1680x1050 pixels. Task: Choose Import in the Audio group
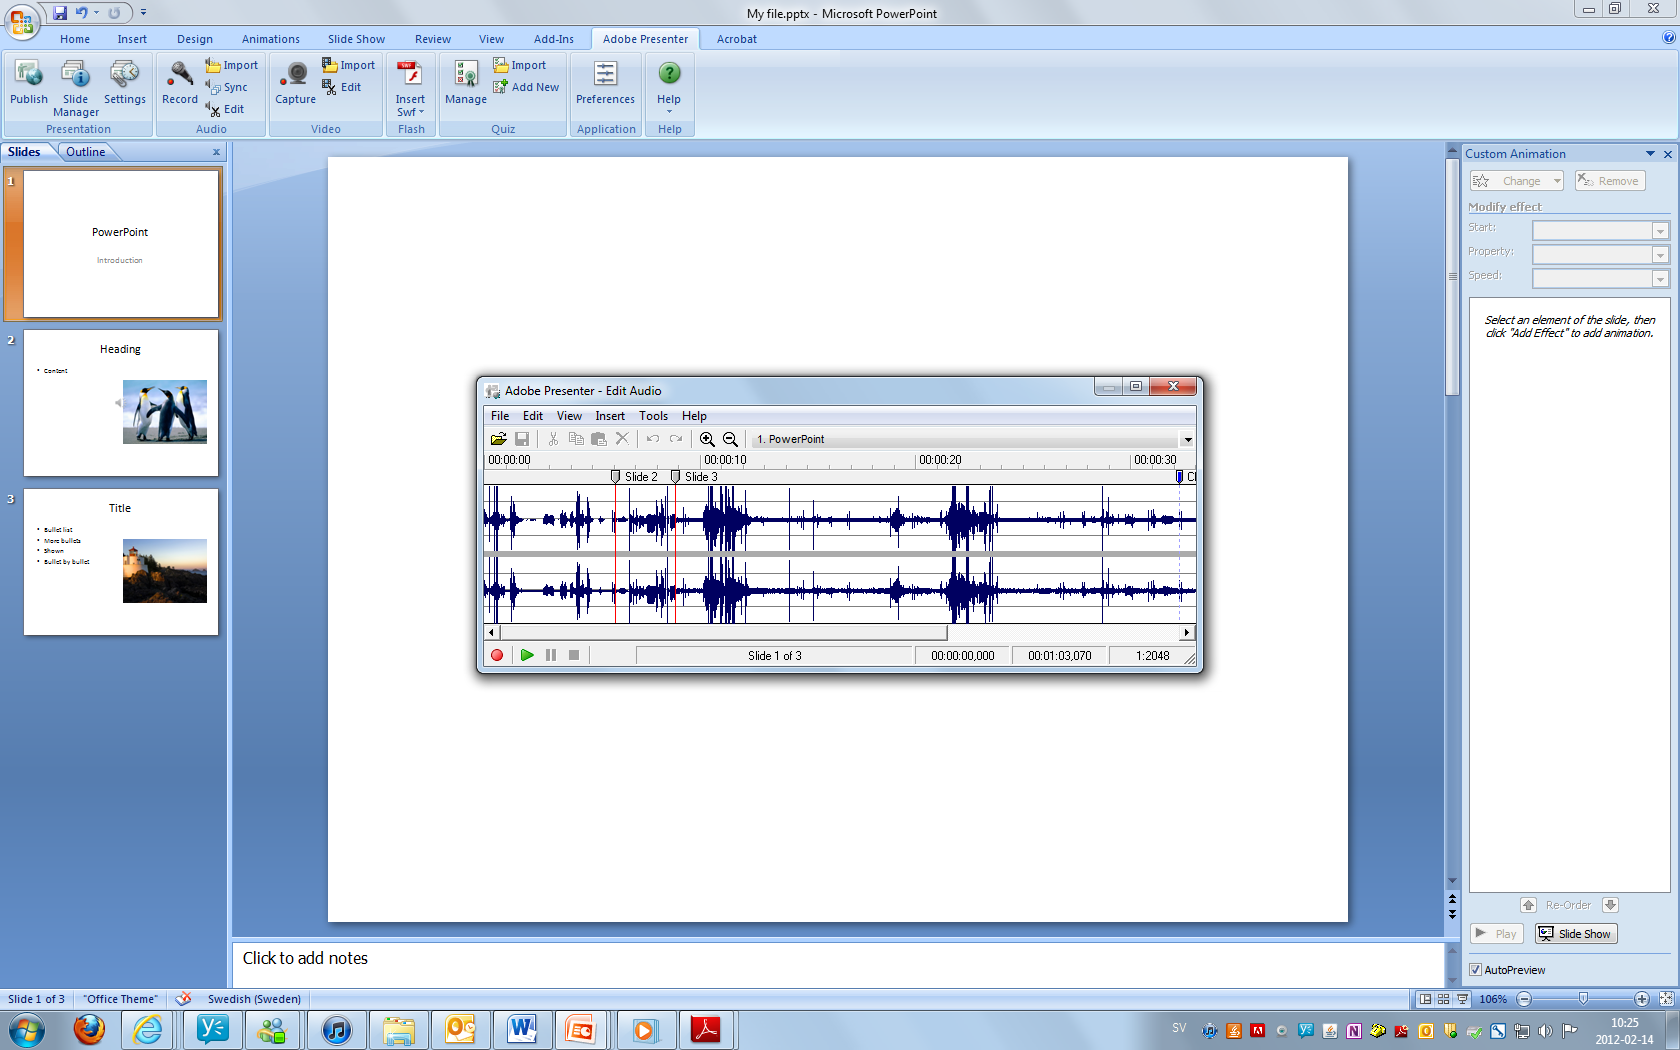[x=232, y=65]
